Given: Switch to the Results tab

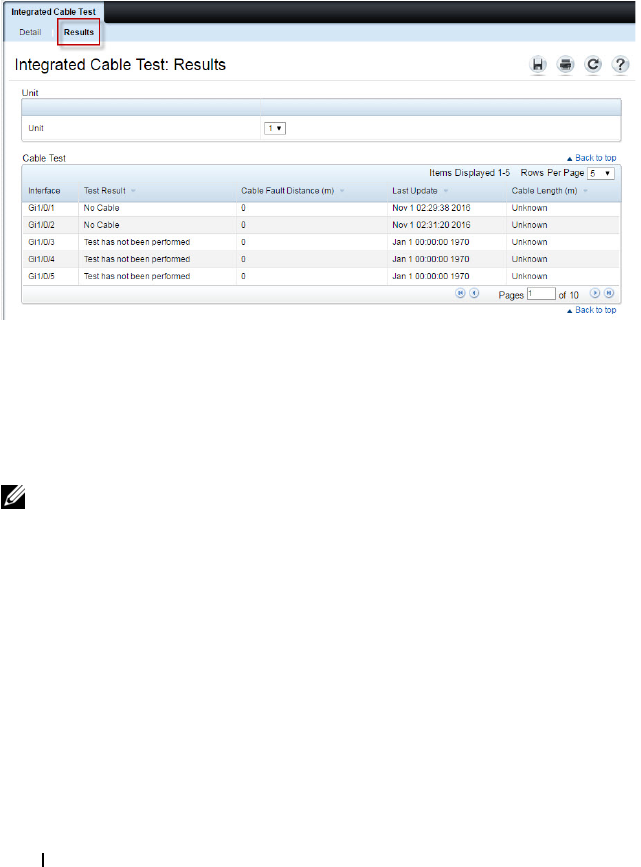Looking at the screenshot, I should coord(79,32).
